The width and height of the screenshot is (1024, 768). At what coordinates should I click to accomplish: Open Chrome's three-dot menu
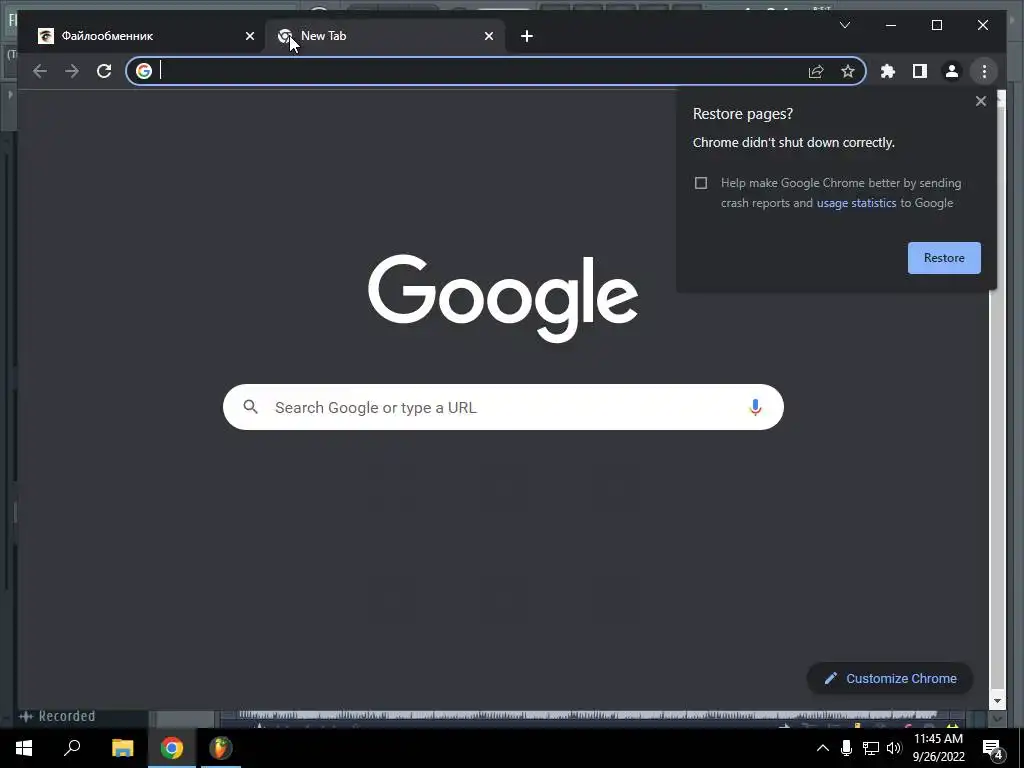(984, 71)
